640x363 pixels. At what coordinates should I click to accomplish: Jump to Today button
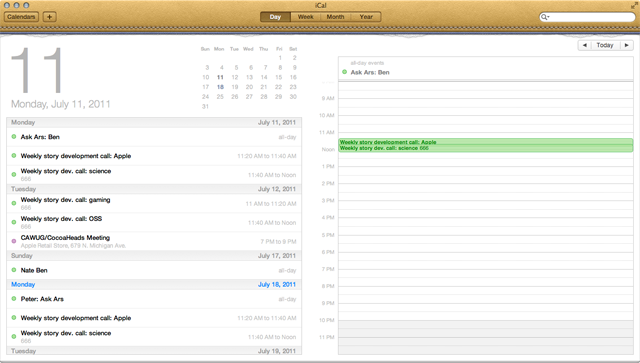pos(605,45)
